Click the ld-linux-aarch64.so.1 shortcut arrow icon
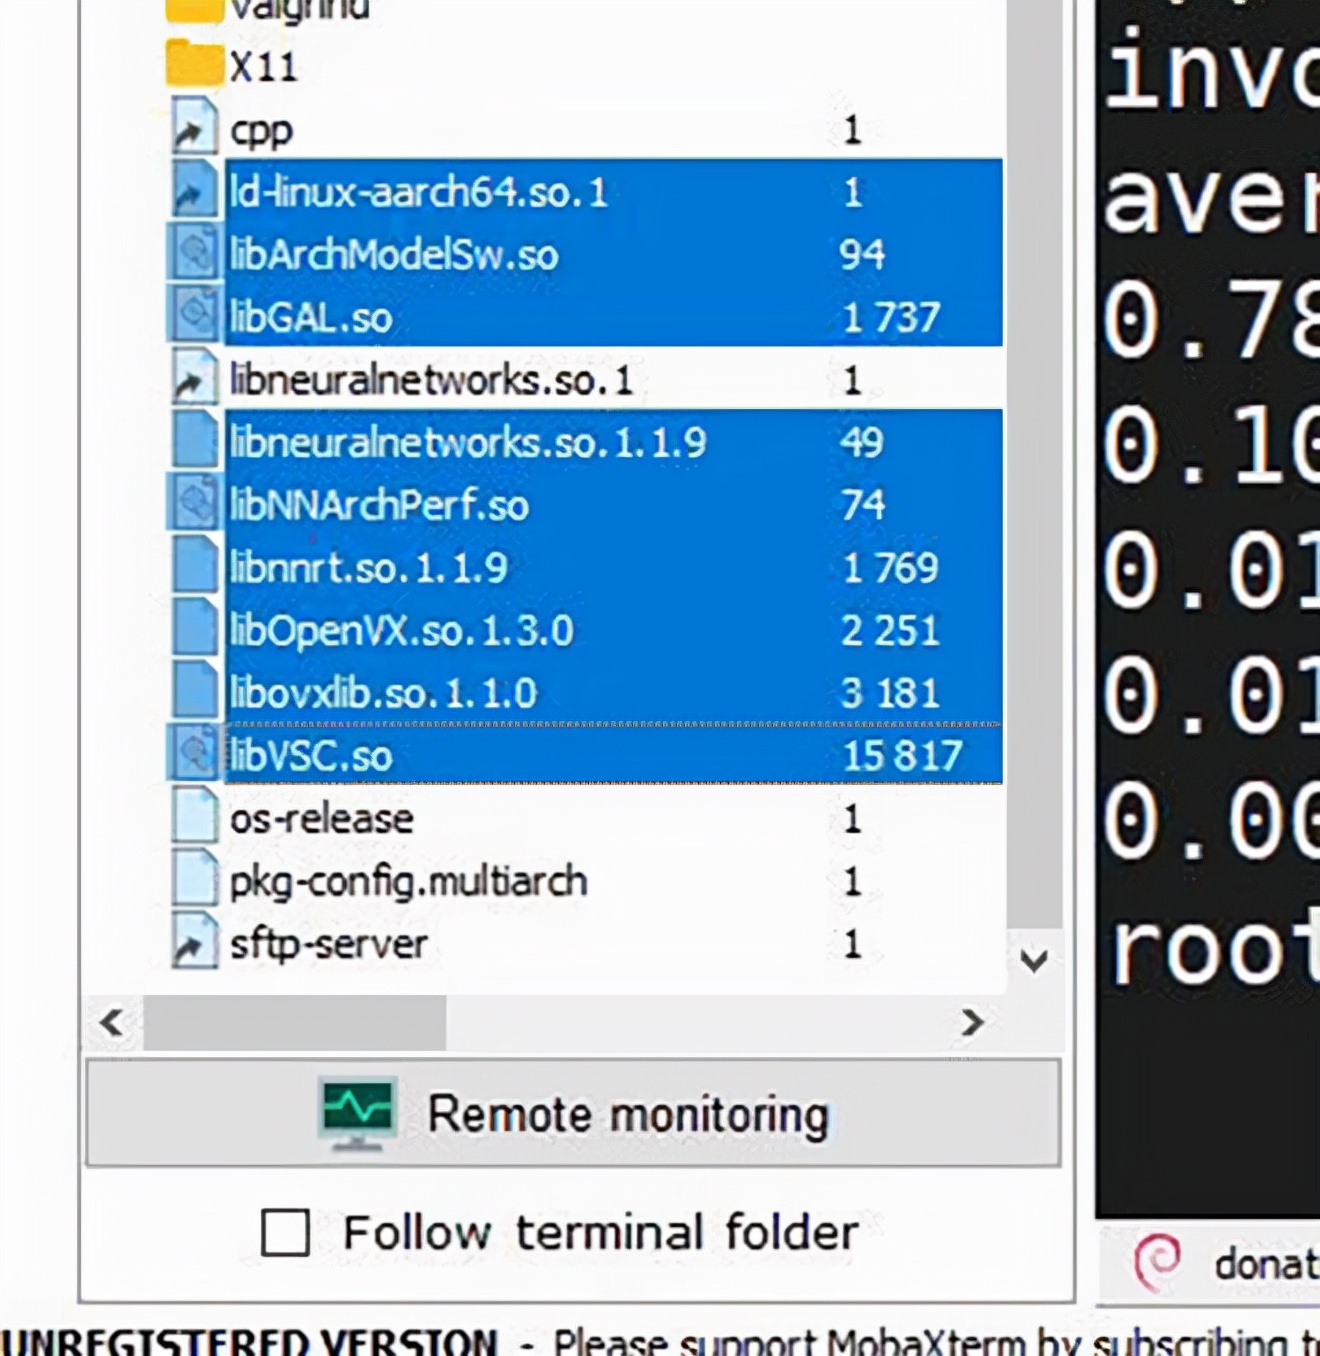 coord(196,192)
